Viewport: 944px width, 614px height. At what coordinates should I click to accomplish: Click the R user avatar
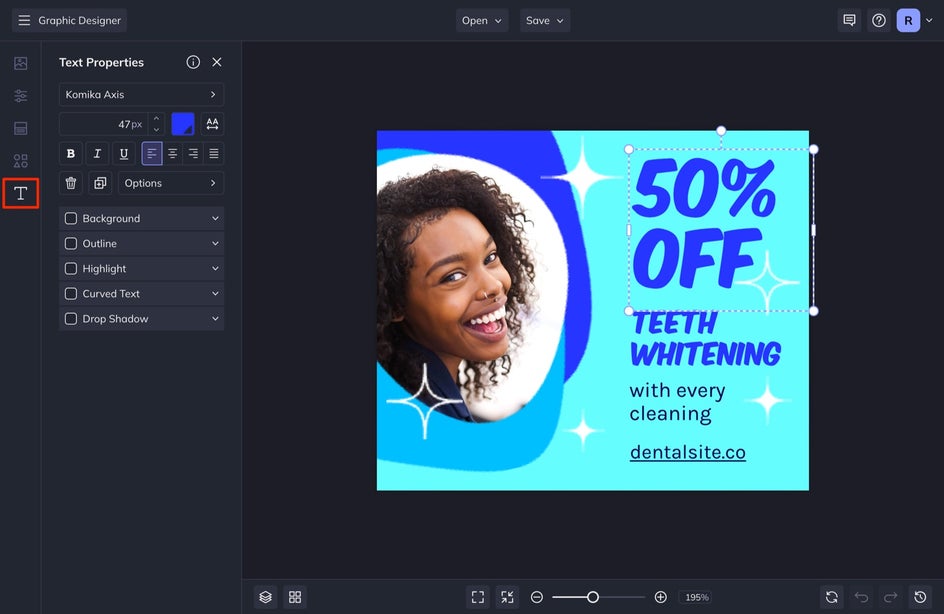pyautogui.click(x=908, y=20)
